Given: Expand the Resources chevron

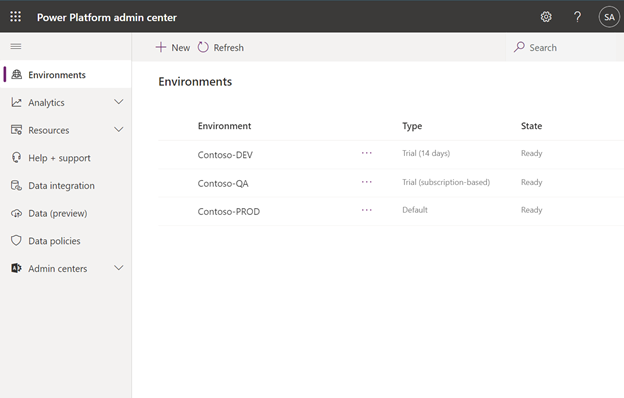Looking at the screenshot, I should tap(119, 130).
